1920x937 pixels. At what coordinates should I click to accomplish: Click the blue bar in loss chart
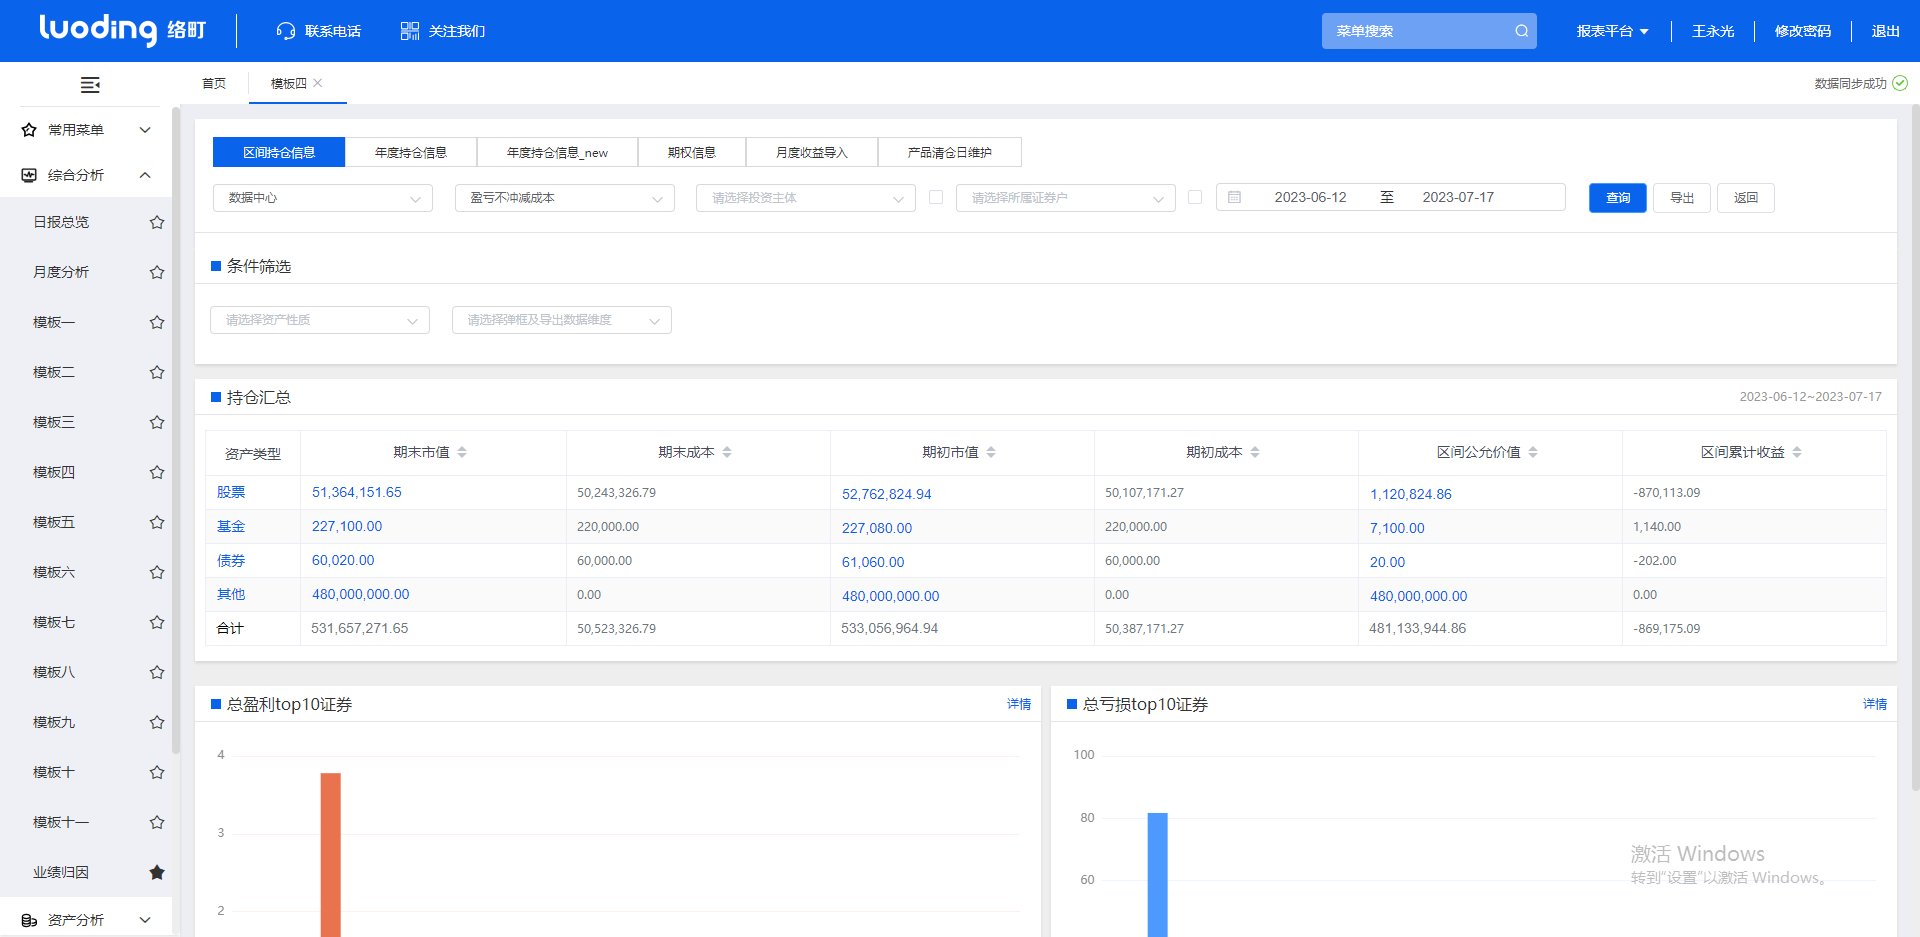[x=1158, y=875]
